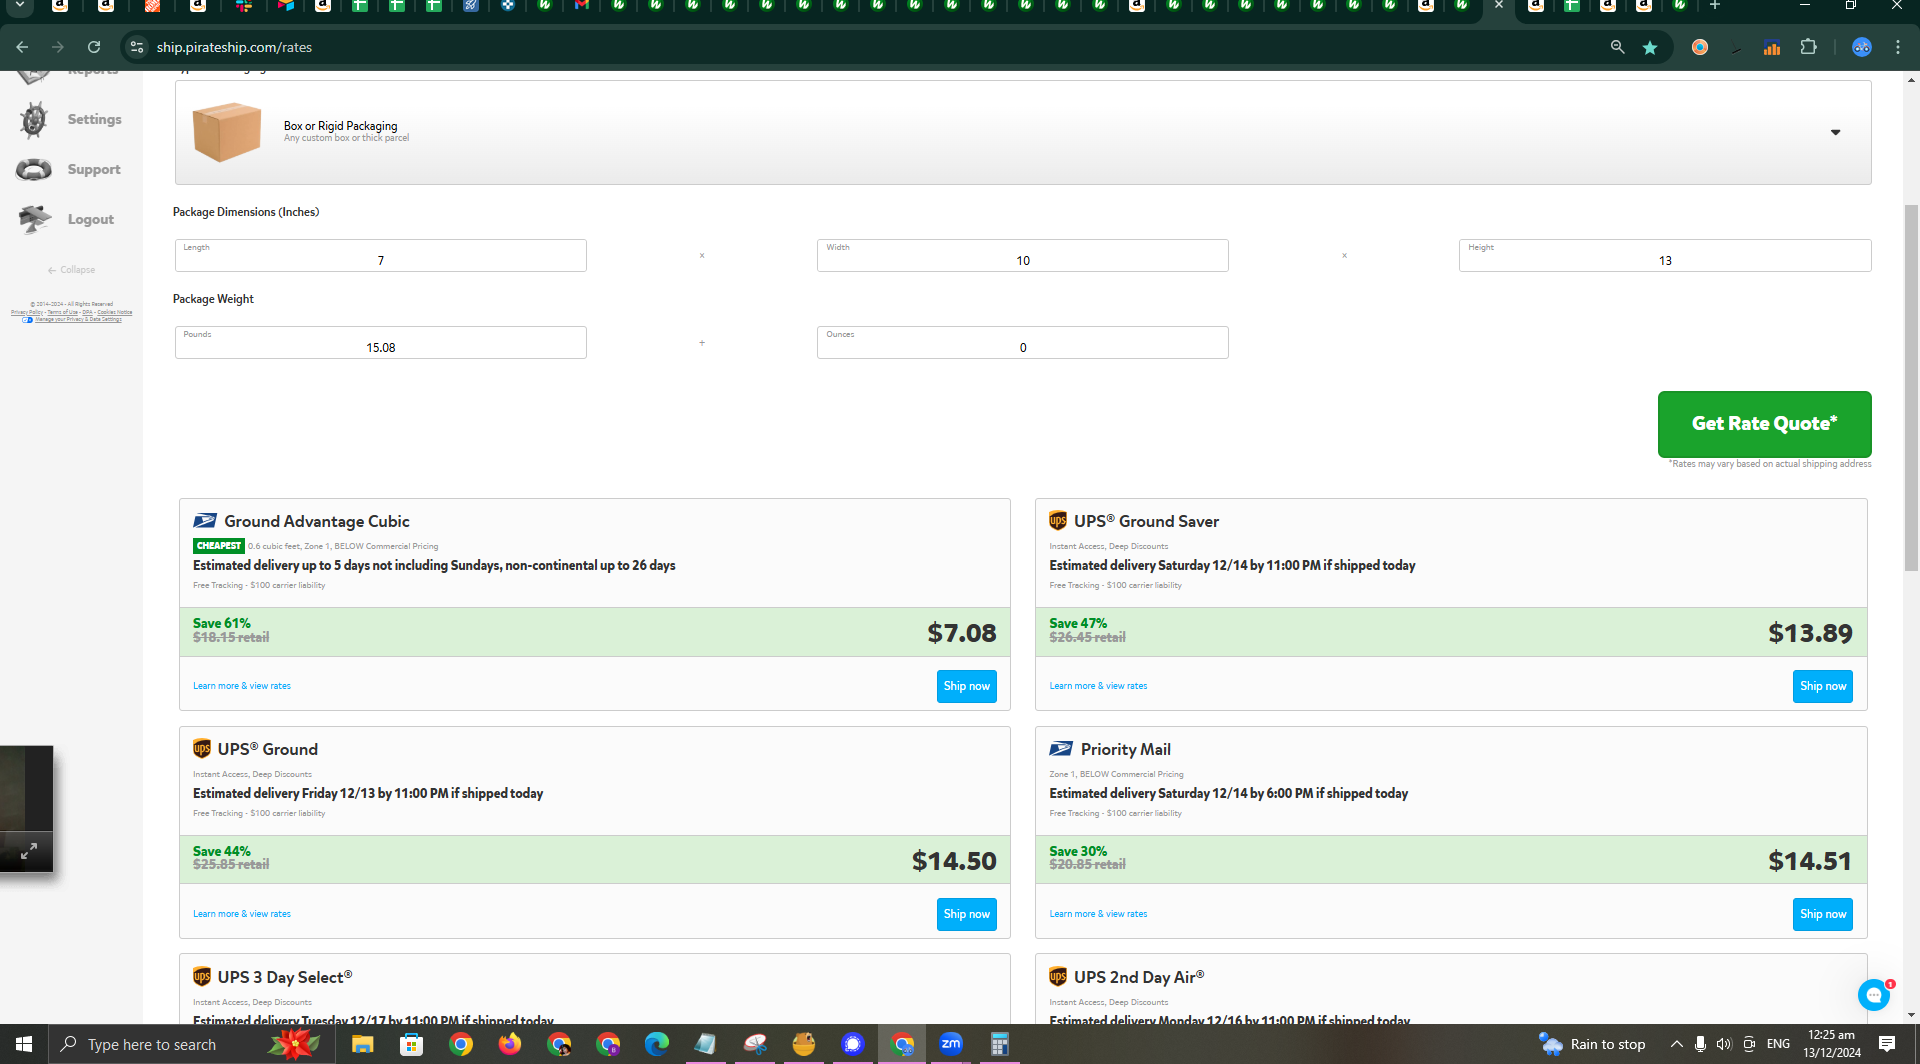Viewport: 1920px width, 1064px height.
Task: Open the Chrome three-dot menu
Action: (x=1898, y=47)
